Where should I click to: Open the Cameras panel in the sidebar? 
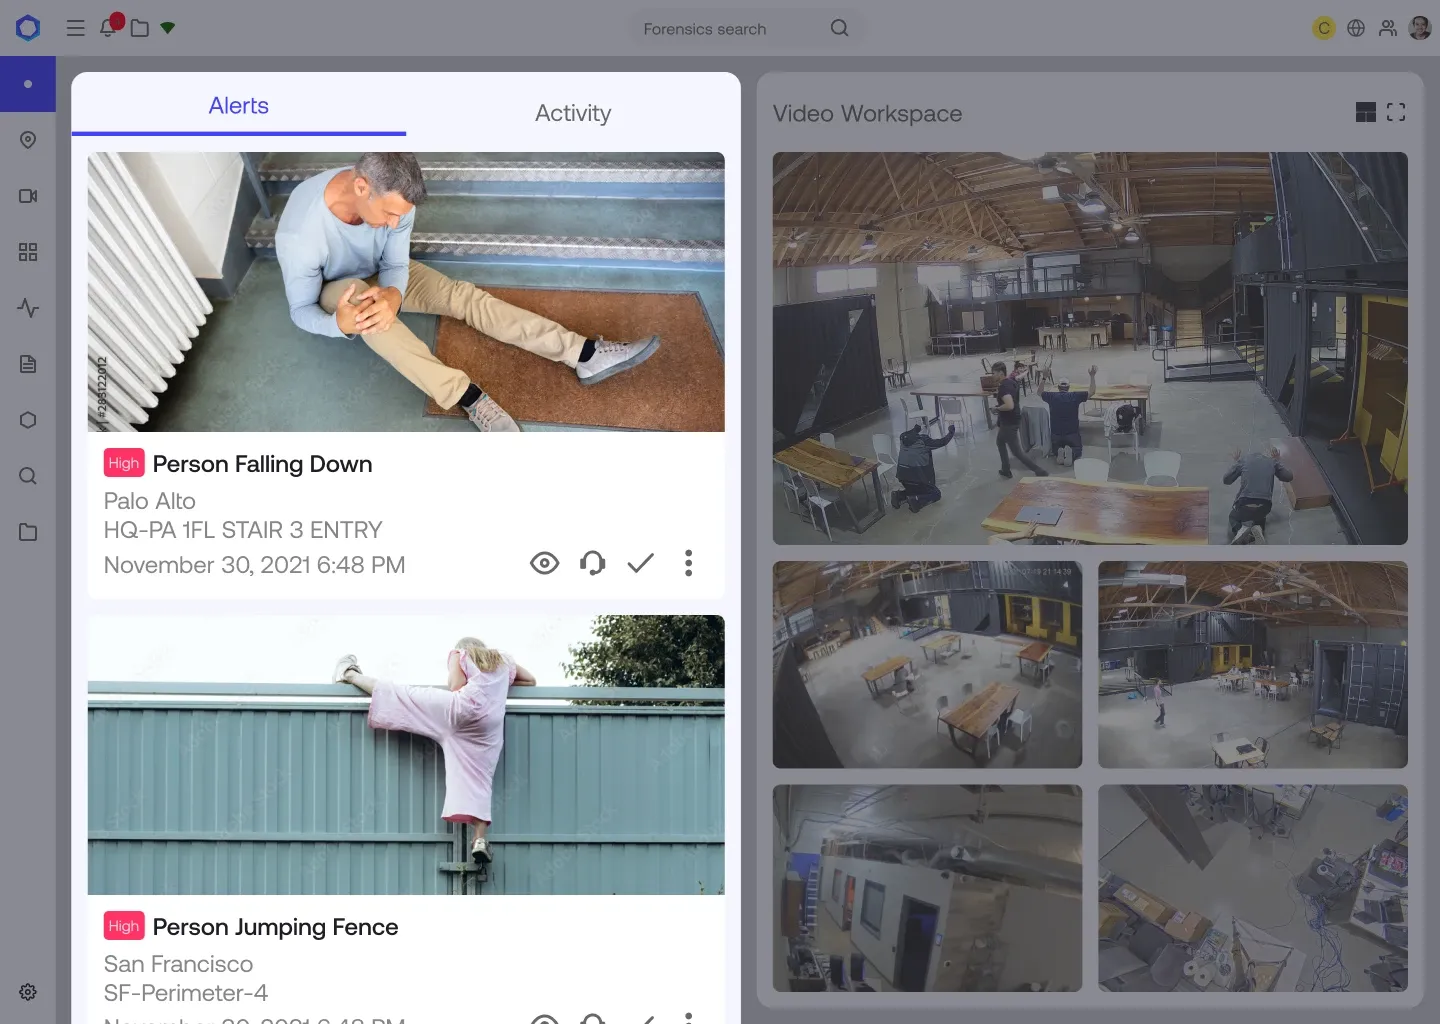[28, 196]
